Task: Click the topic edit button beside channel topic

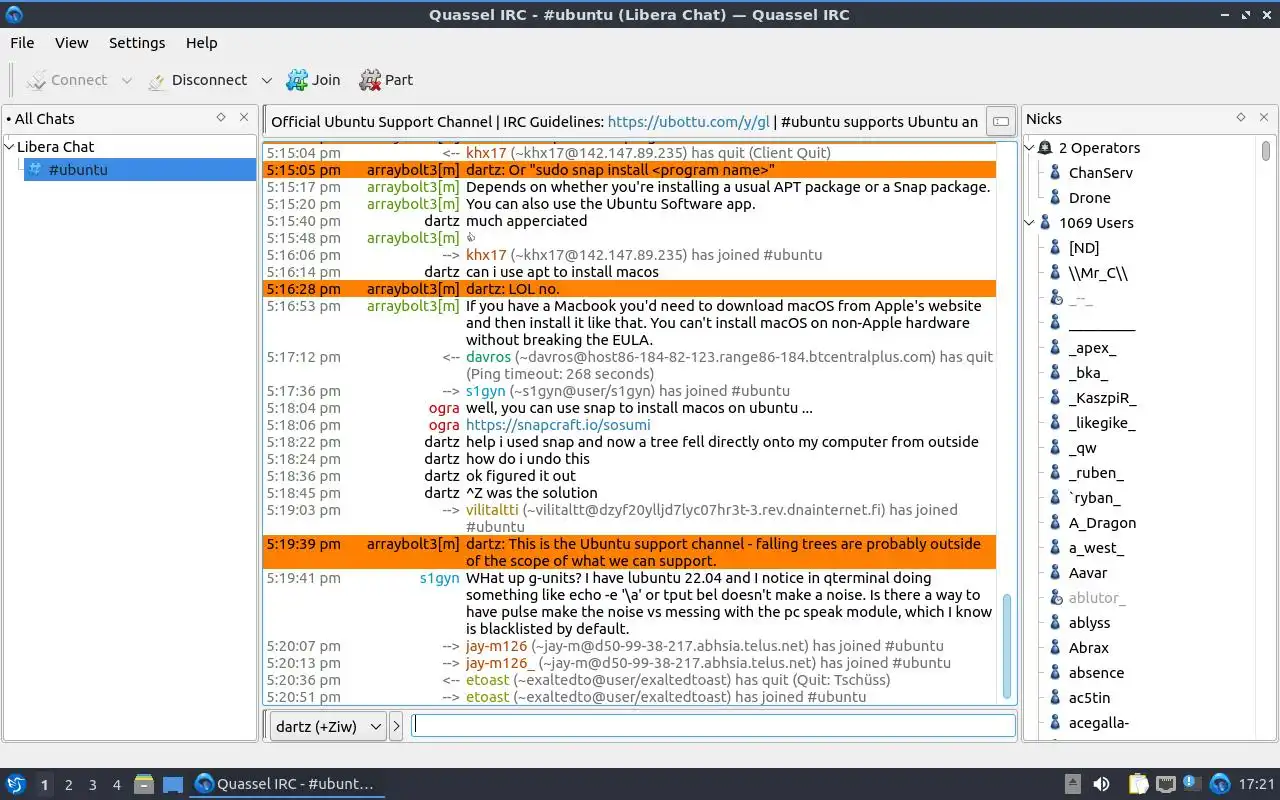Action: [999, 121]
